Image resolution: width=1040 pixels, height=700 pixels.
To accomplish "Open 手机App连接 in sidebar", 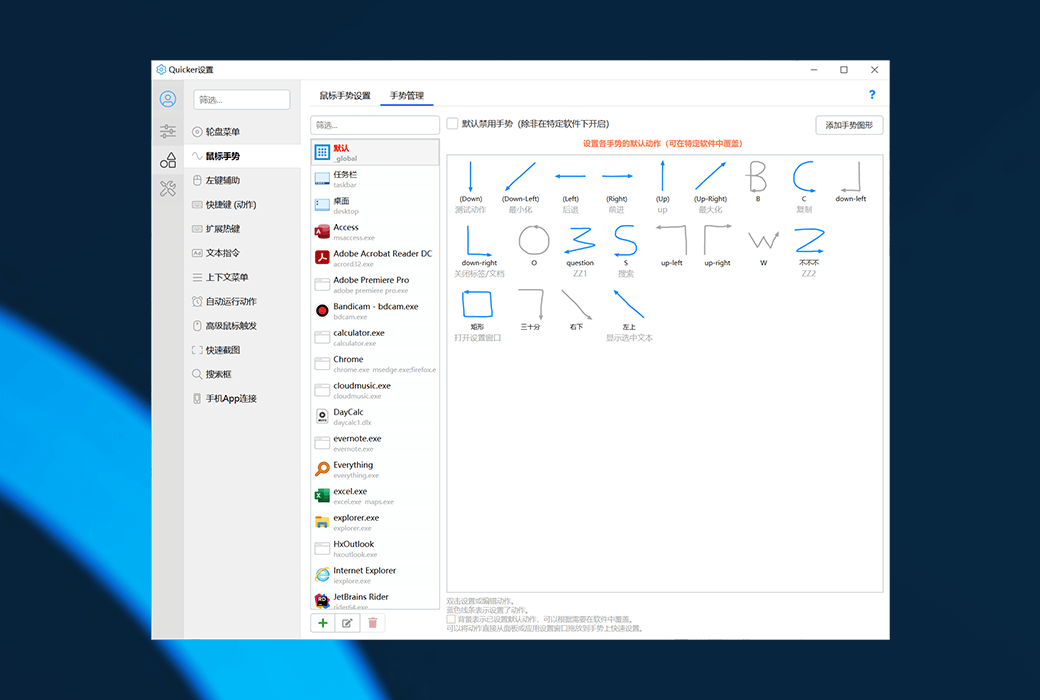I will coord(242,398).
